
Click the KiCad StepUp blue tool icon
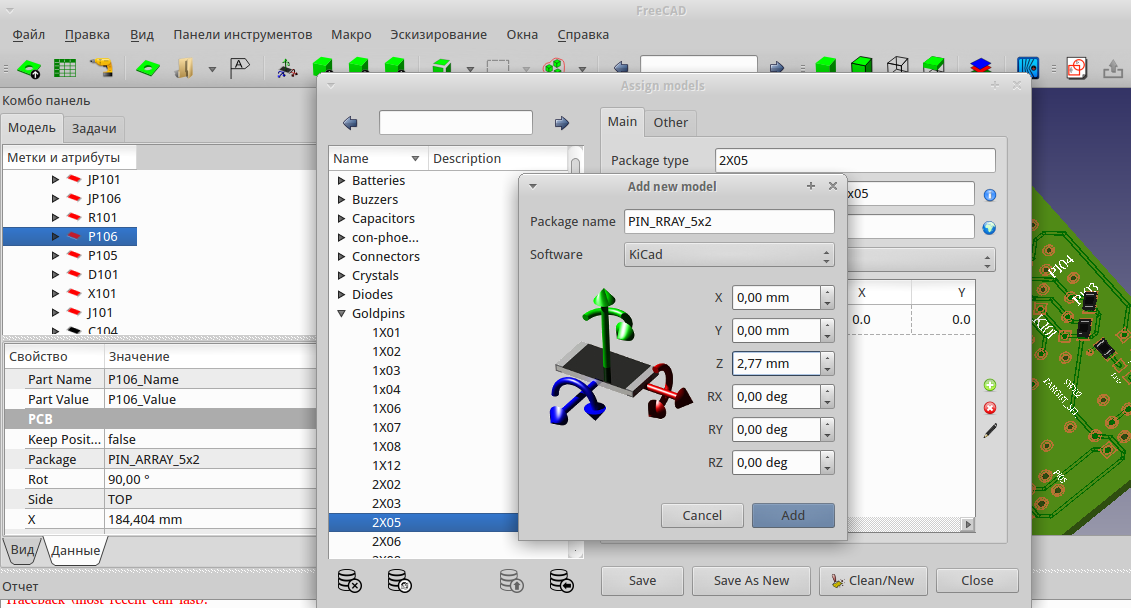(1027, 65)
